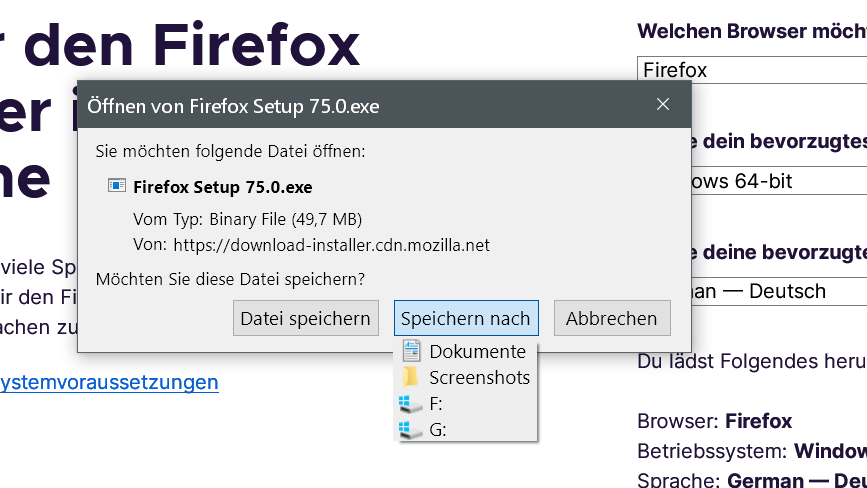
Task: Pick the G: menu entry label
Action: click(437, 429)
